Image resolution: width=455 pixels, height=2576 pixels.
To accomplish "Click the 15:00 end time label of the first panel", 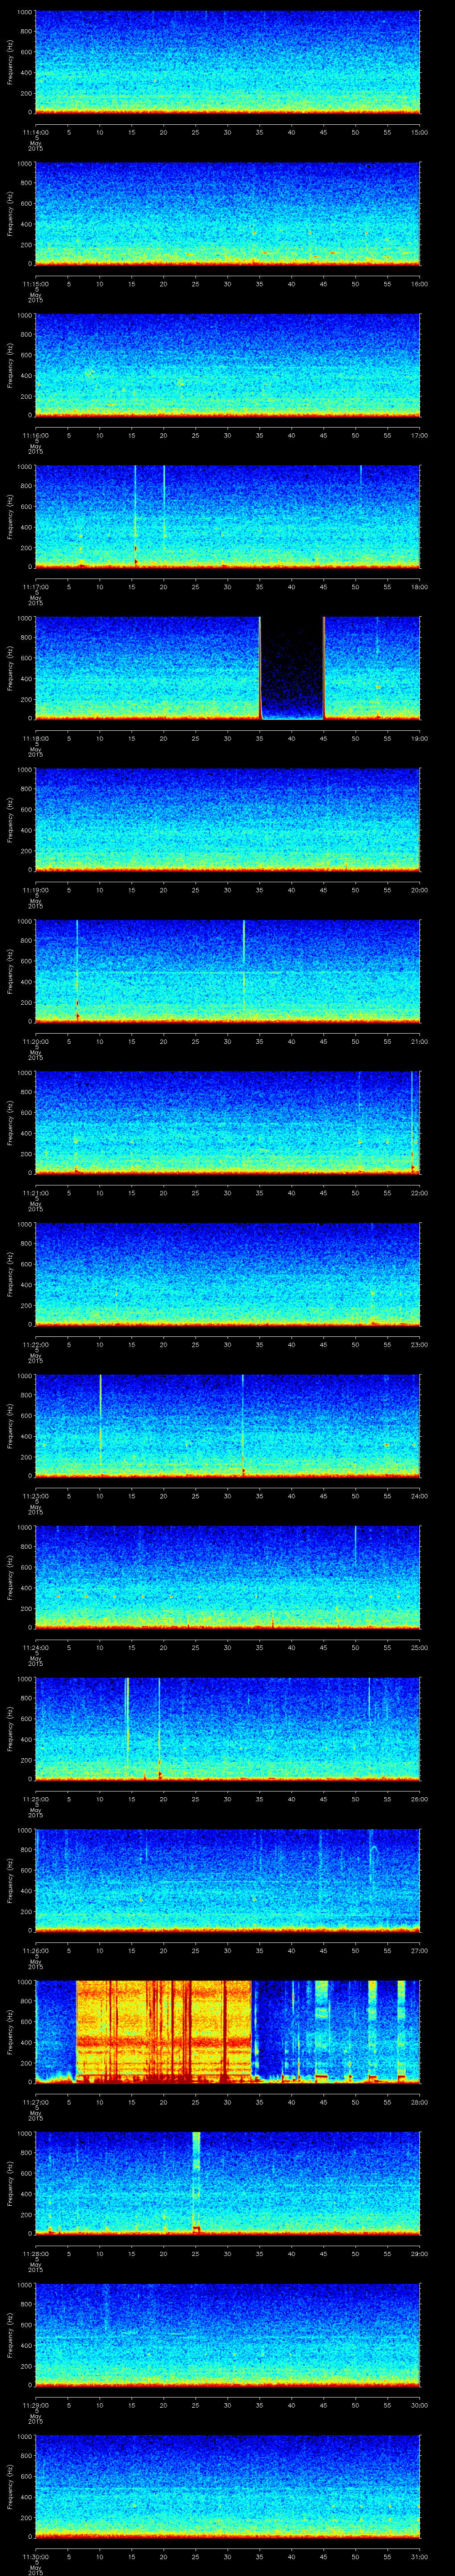I will click(x=420, y=133).
